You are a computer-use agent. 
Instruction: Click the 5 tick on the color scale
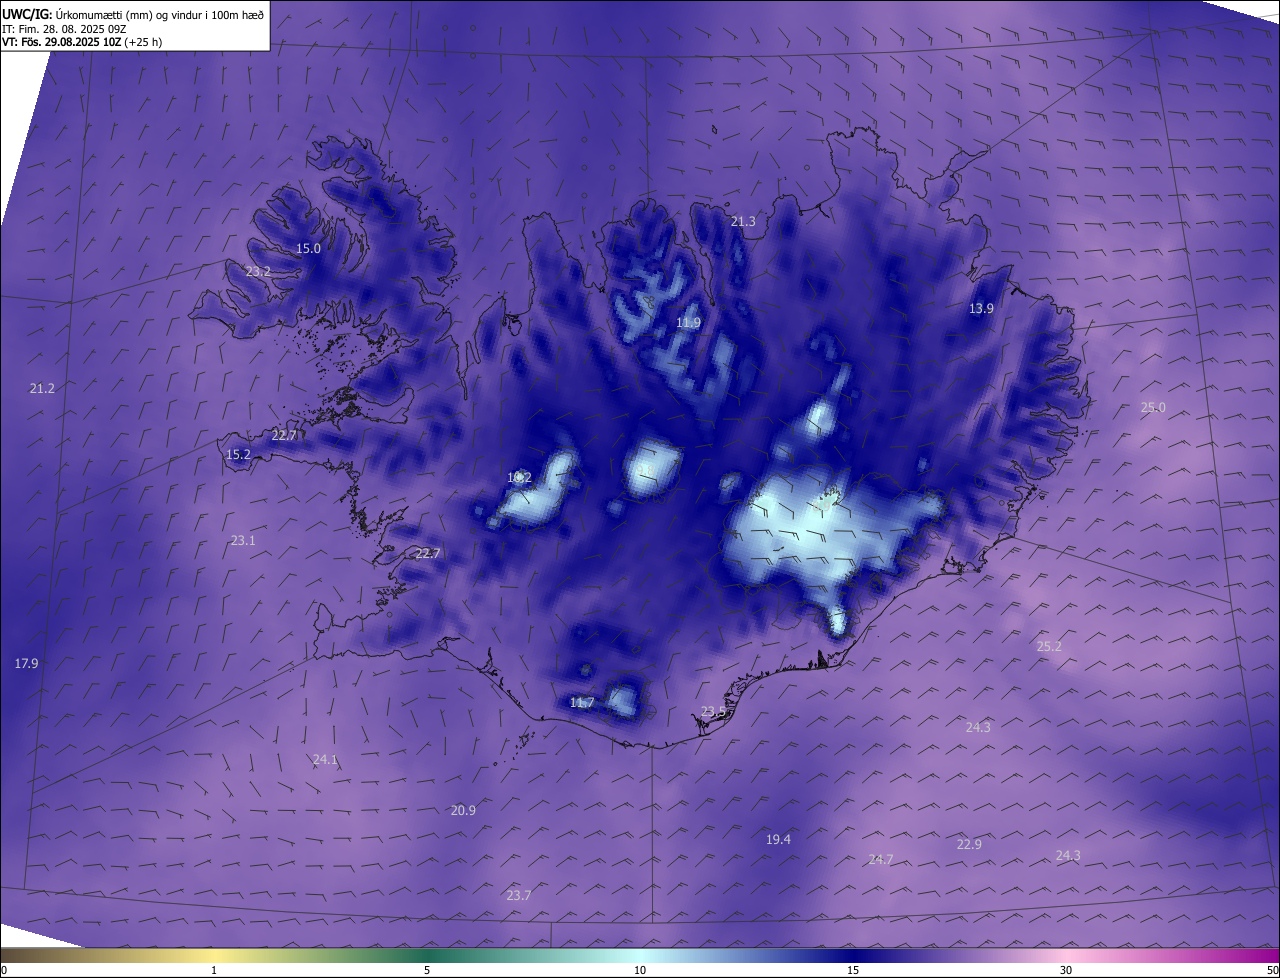427,970
